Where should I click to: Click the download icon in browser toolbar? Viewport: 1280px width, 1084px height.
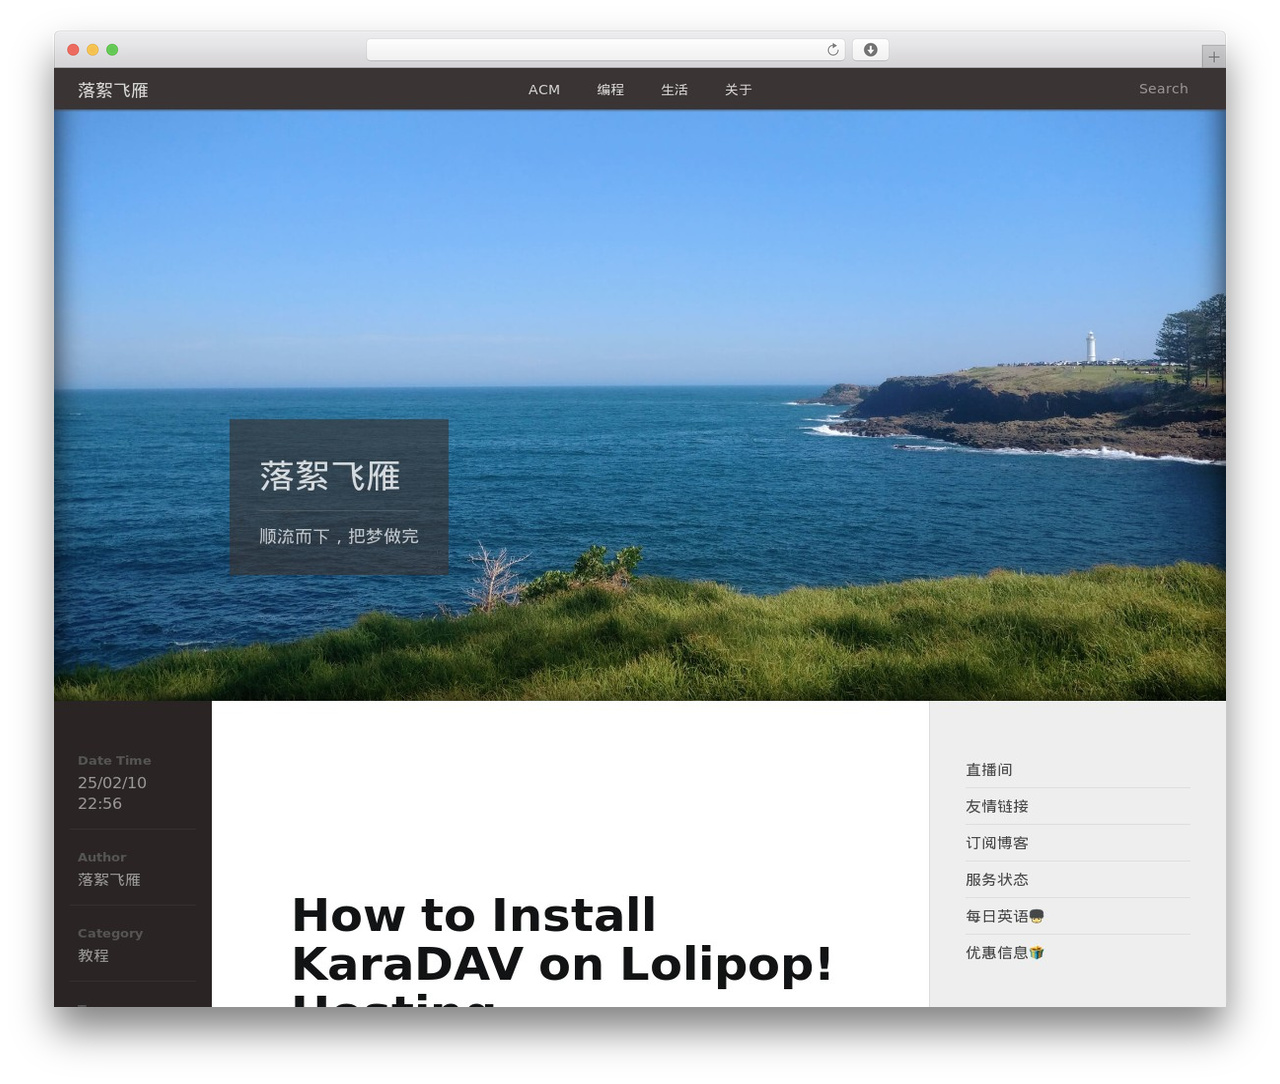pos(870,50)
